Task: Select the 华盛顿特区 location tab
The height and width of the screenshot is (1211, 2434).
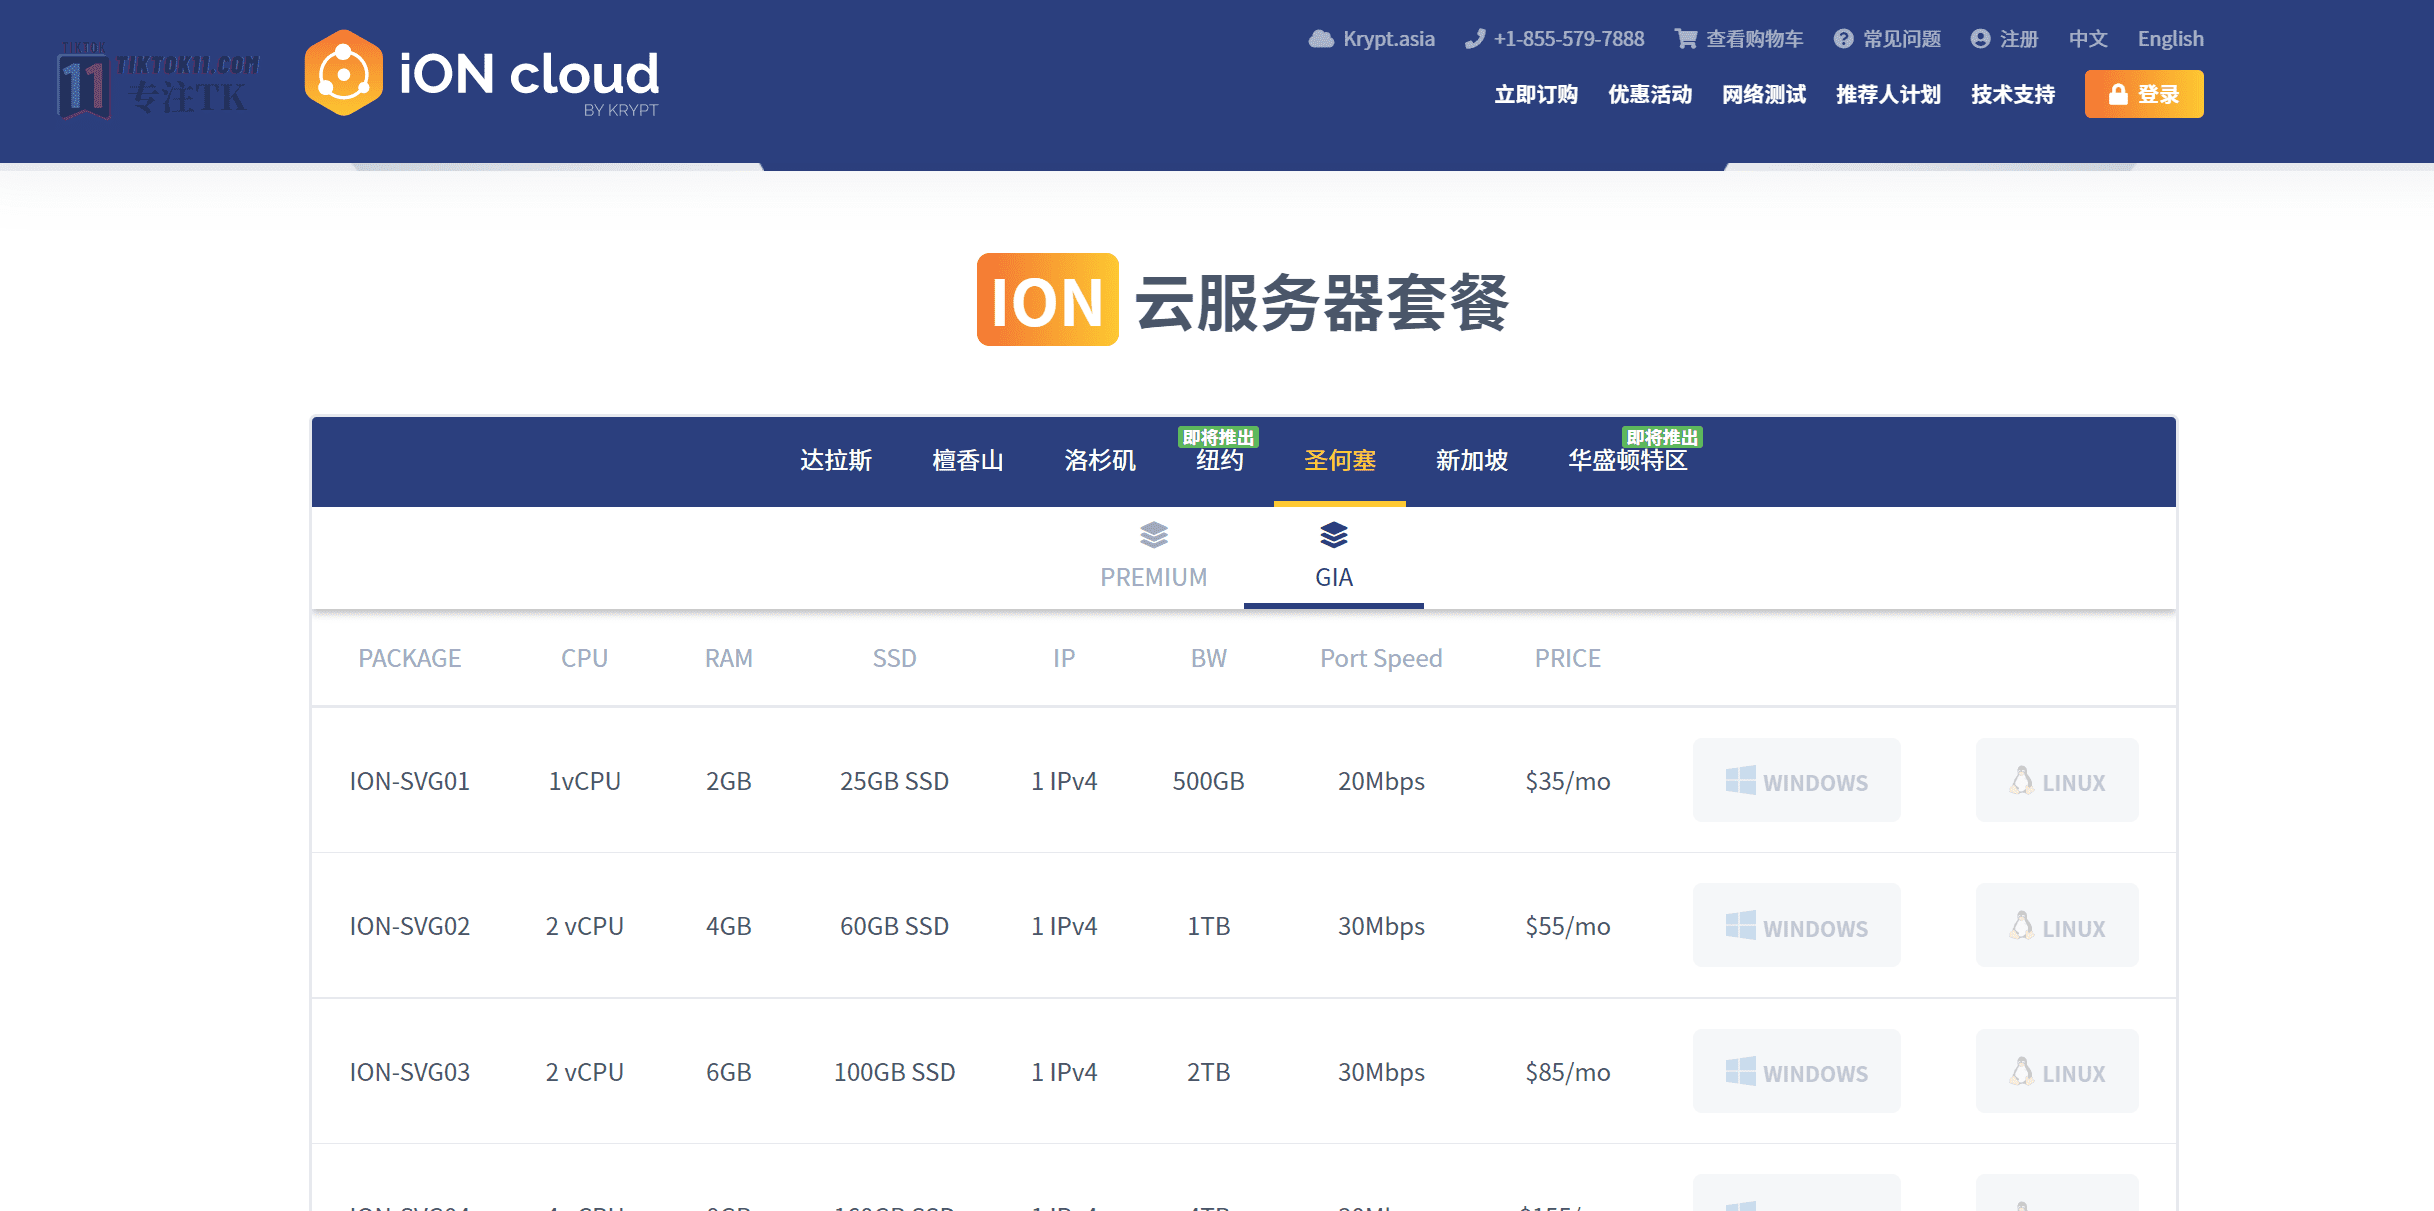Action: pos(1628,460)
